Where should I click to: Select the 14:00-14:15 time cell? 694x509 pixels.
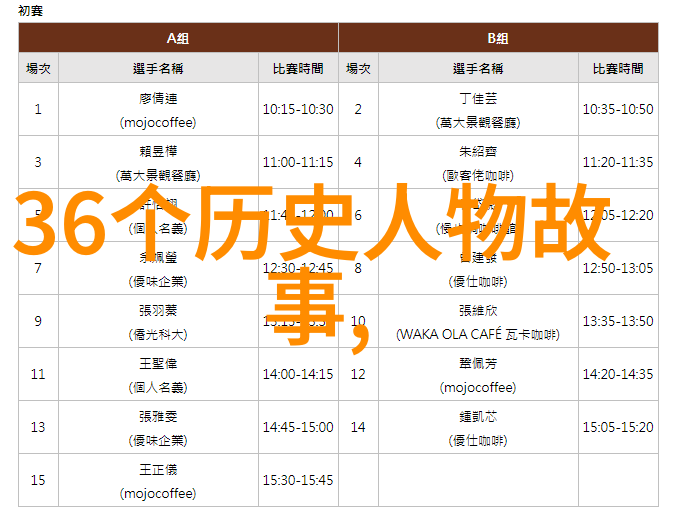pyautogui.click(x=297, y=374)
